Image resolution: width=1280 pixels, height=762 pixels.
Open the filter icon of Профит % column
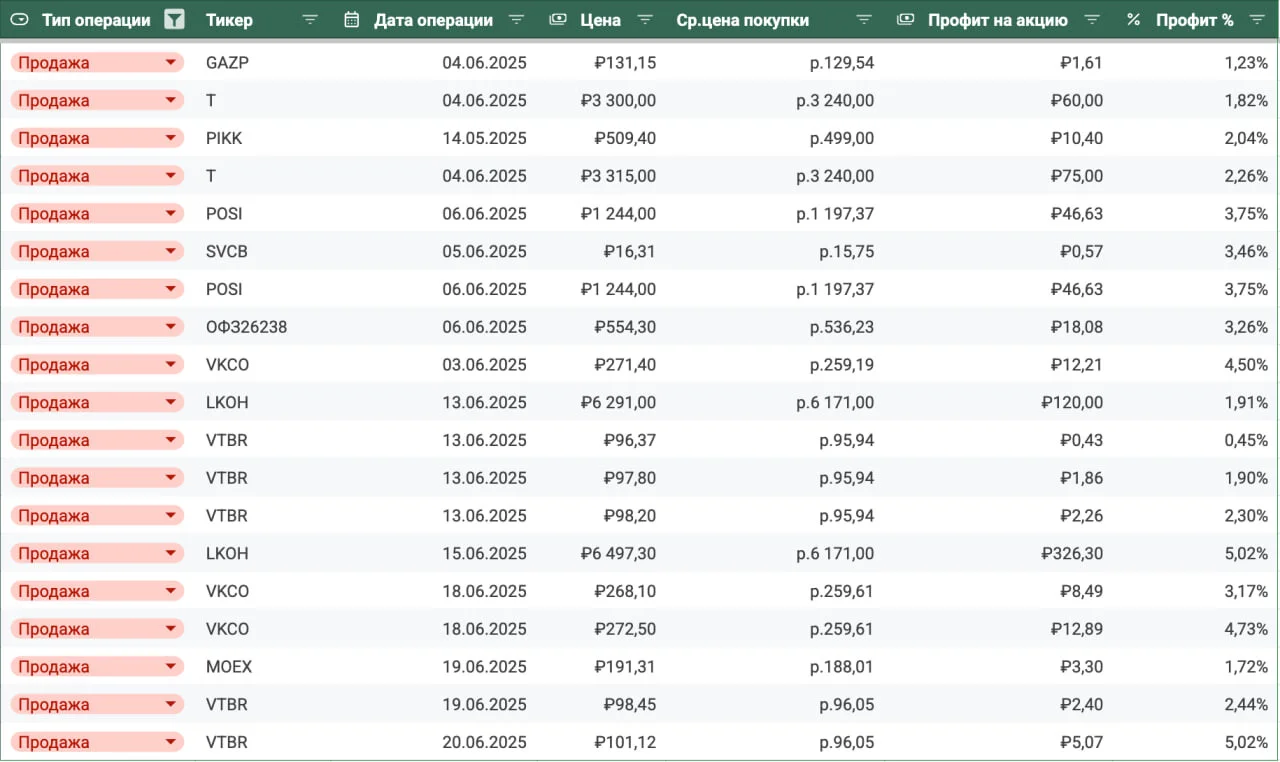pos(1257,20)
